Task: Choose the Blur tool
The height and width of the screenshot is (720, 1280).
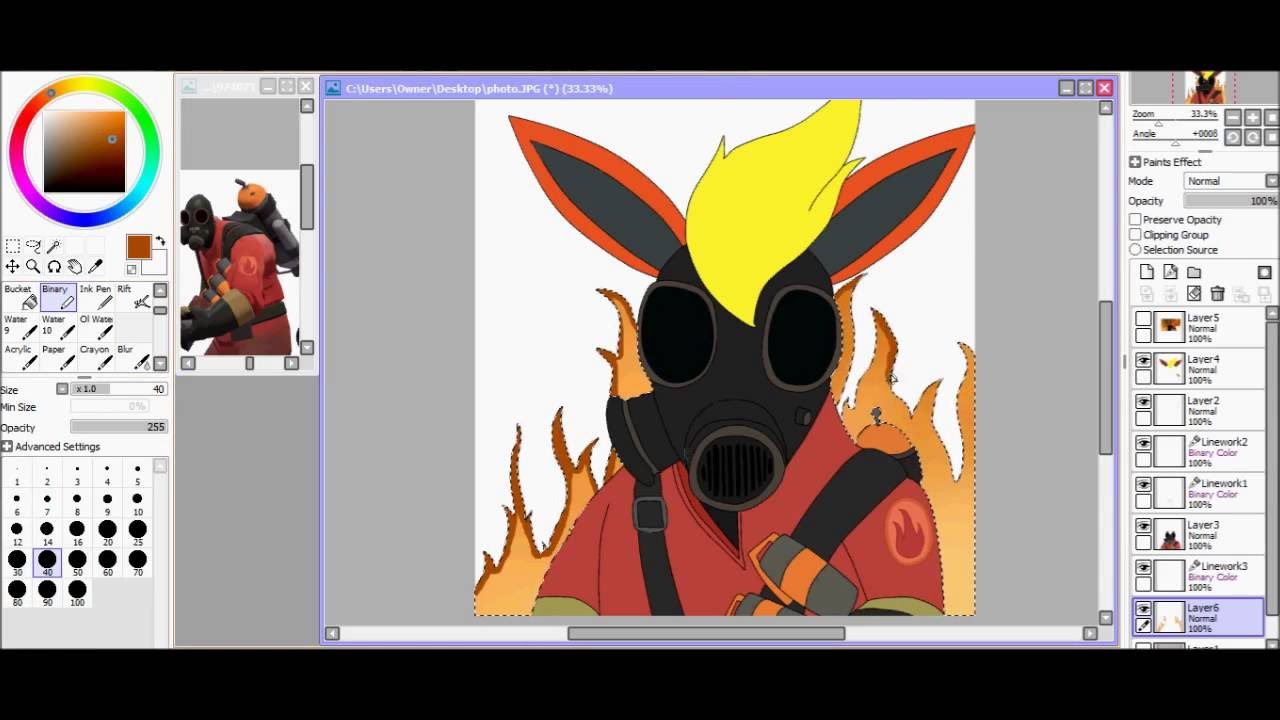Action: pyautogui.click(x=134, y=357)
